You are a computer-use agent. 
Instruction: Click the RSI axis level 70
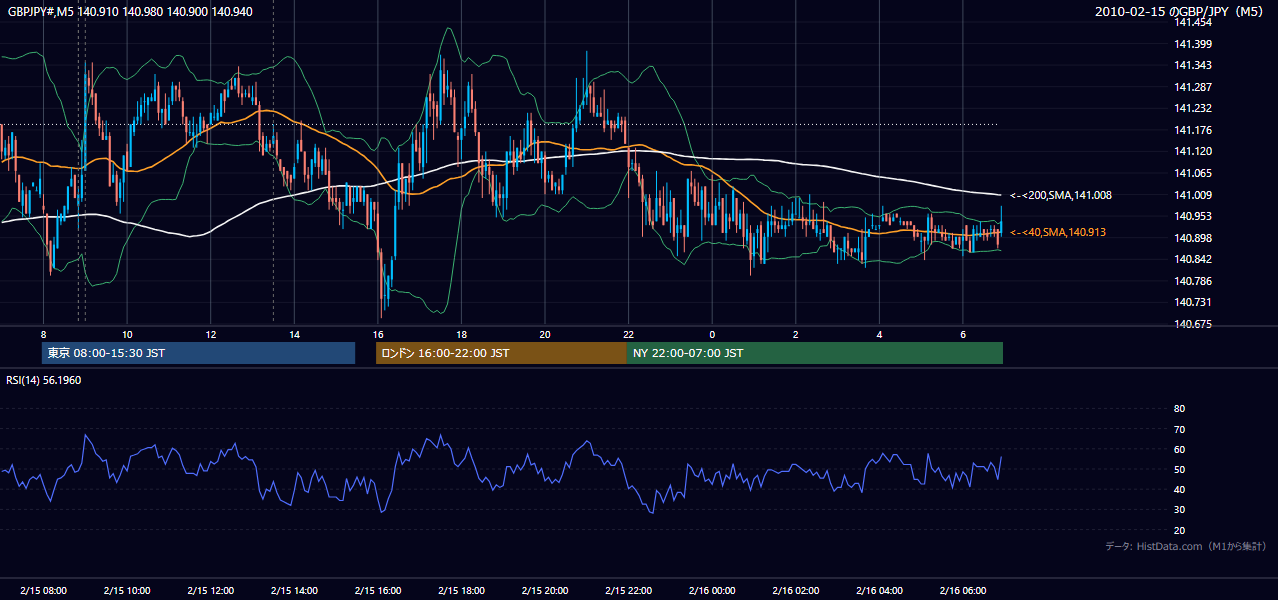(1179, 429)
